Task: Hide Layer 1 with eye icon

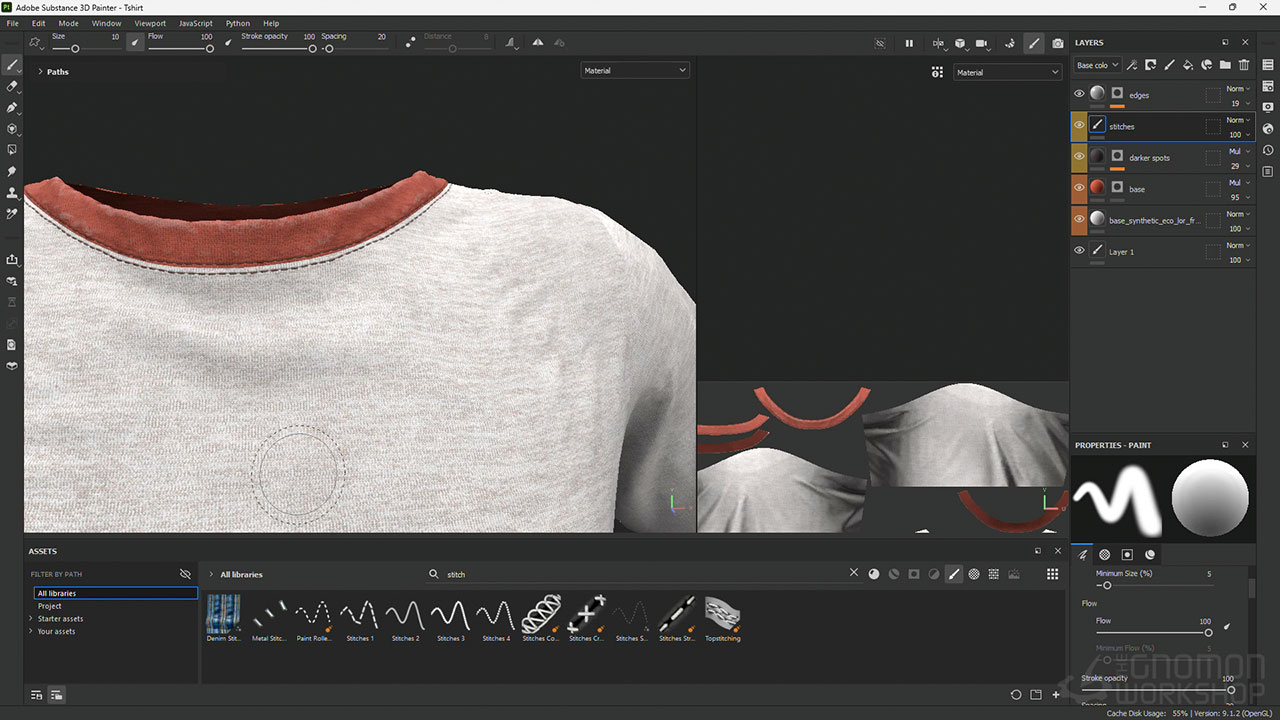Action: click(1079, 251)
